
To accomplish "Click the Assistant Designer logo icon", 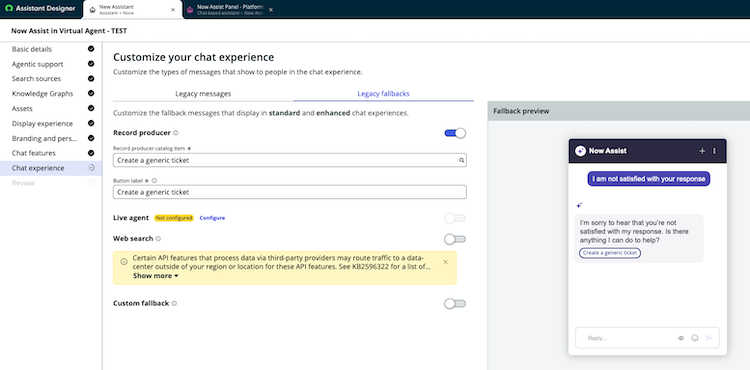I will 9,9.
